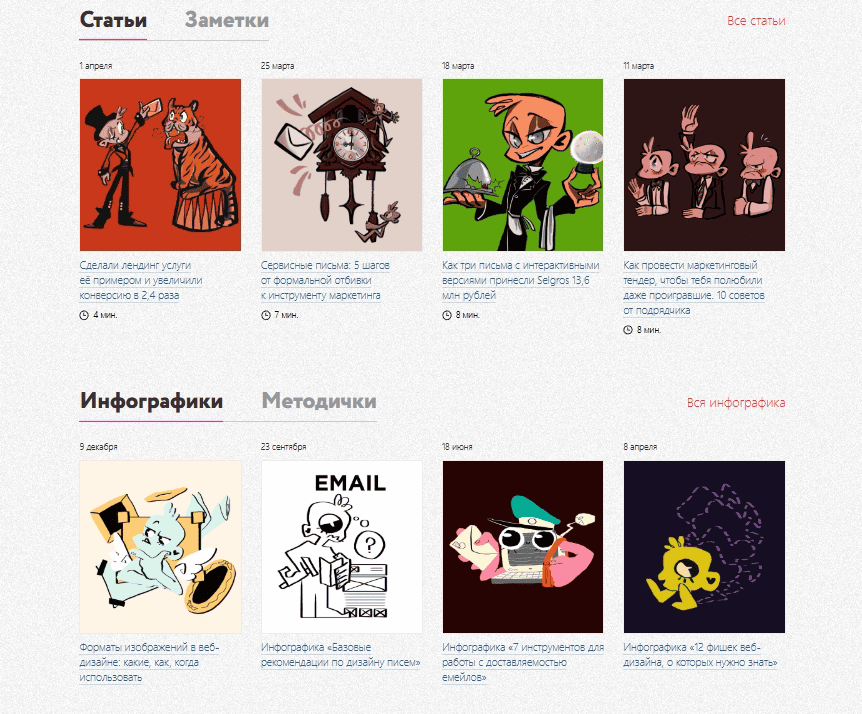Open the маркетинговый тендер article title

click(x=694, y=287)
